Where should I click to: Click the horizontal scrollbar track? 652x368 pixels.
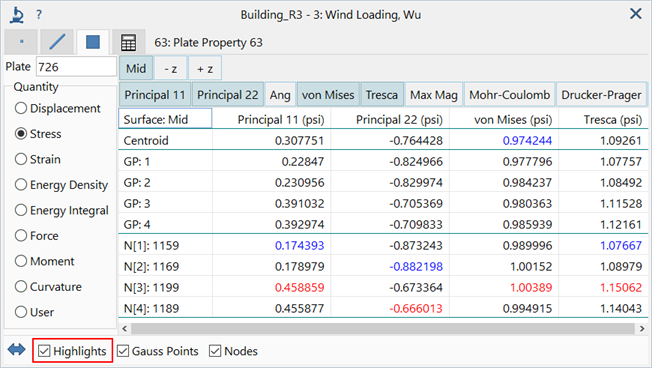click(x=383, y=328)
